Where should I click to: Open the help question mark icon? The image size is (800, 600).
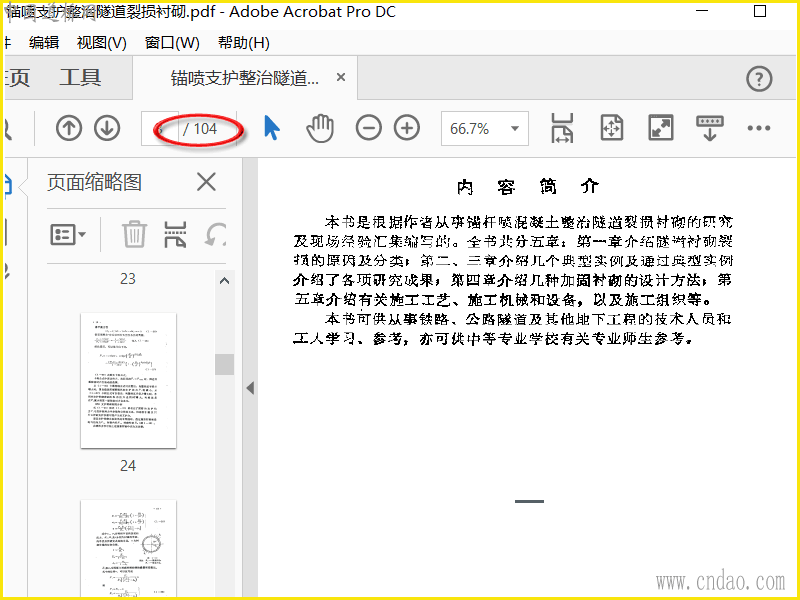click(x=759, y=79)
